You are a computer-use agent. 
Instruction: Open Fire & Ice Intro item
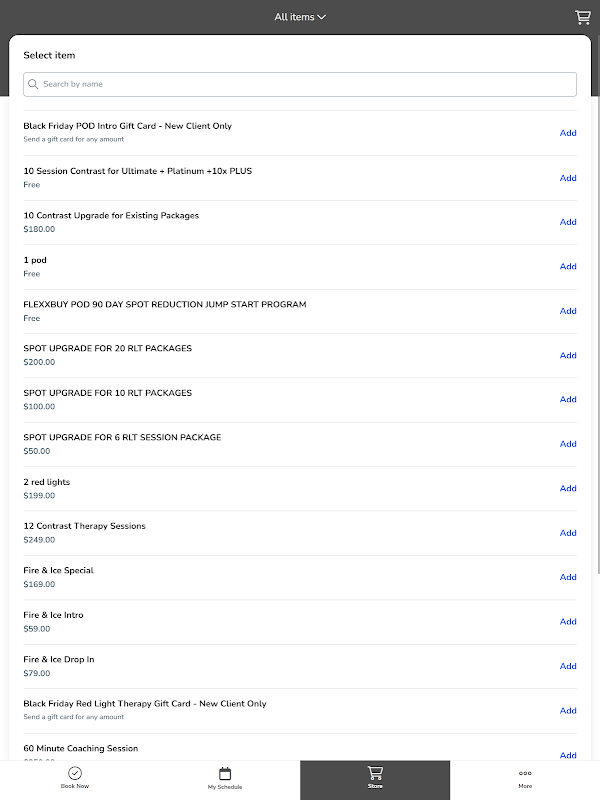tap(54, 615)
